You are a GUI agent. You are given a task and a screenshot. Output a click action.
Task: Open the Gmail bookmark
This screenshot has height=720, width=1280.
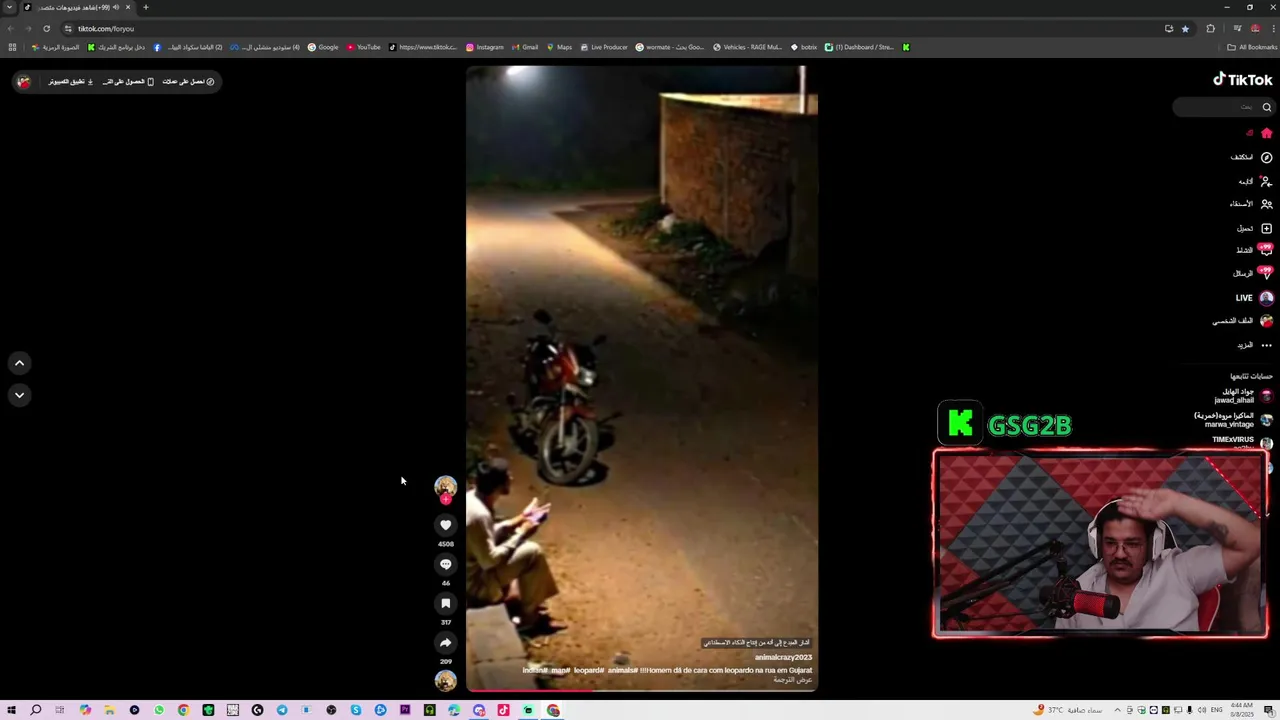click(525, 47)
